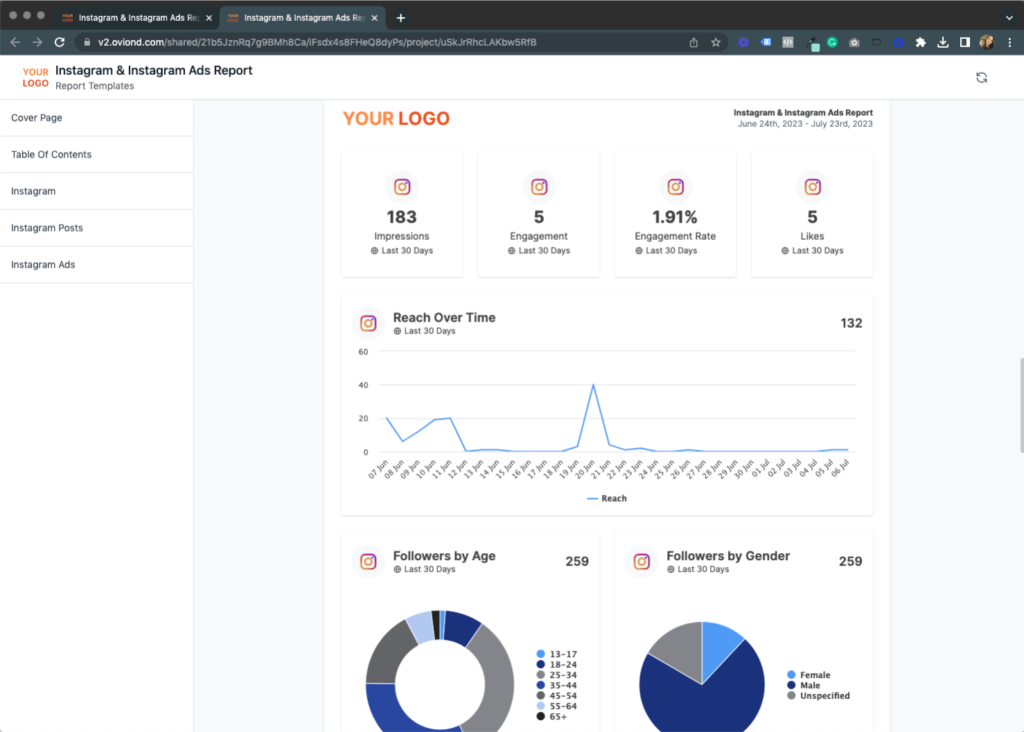This screenshot has width=1024, height=732.
Task: Click the report date range text
Action: tap(805, 124)
